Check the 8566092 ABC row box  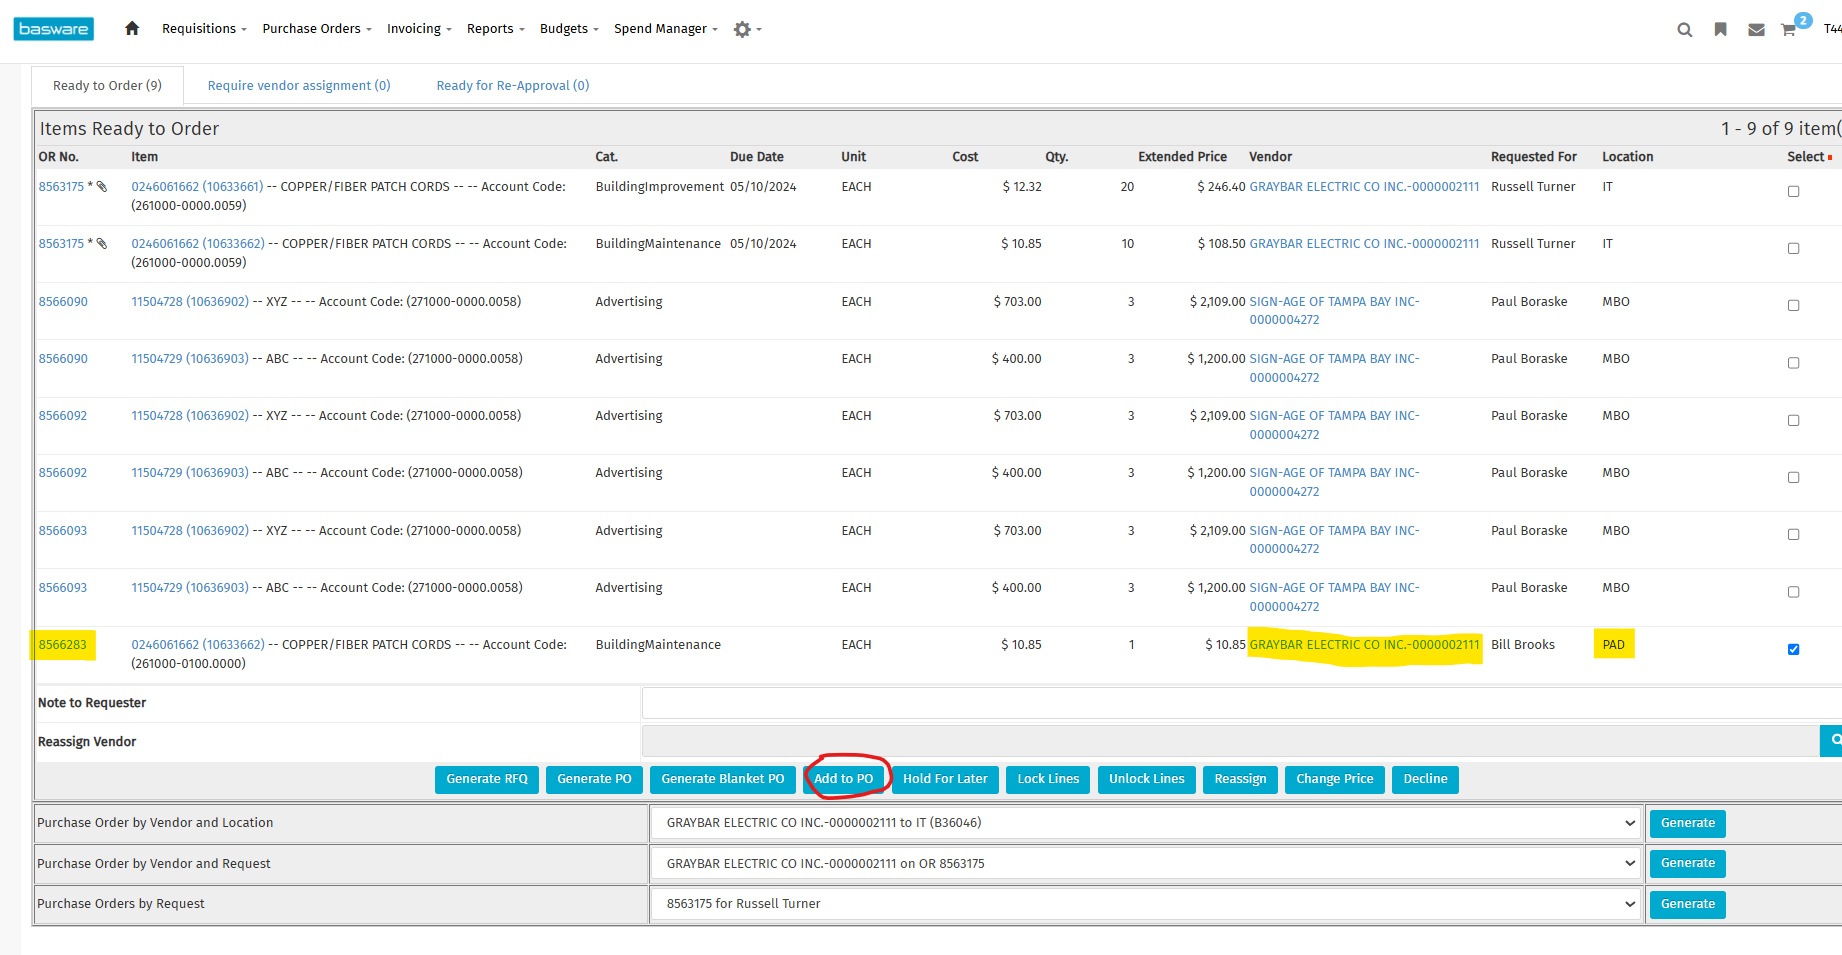click(1793, 477)
